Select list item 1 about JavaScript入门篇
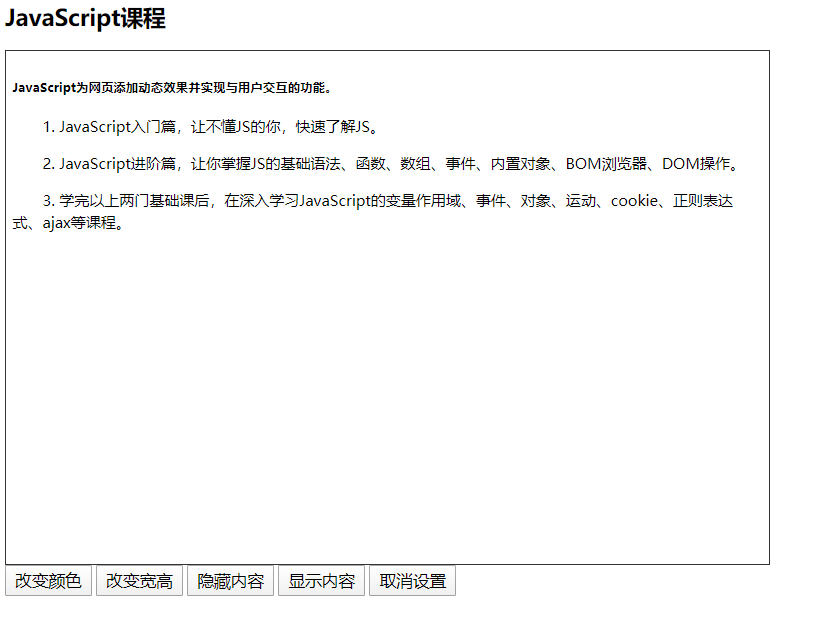This screenshot has height=633, width=821. pos(210,127)
